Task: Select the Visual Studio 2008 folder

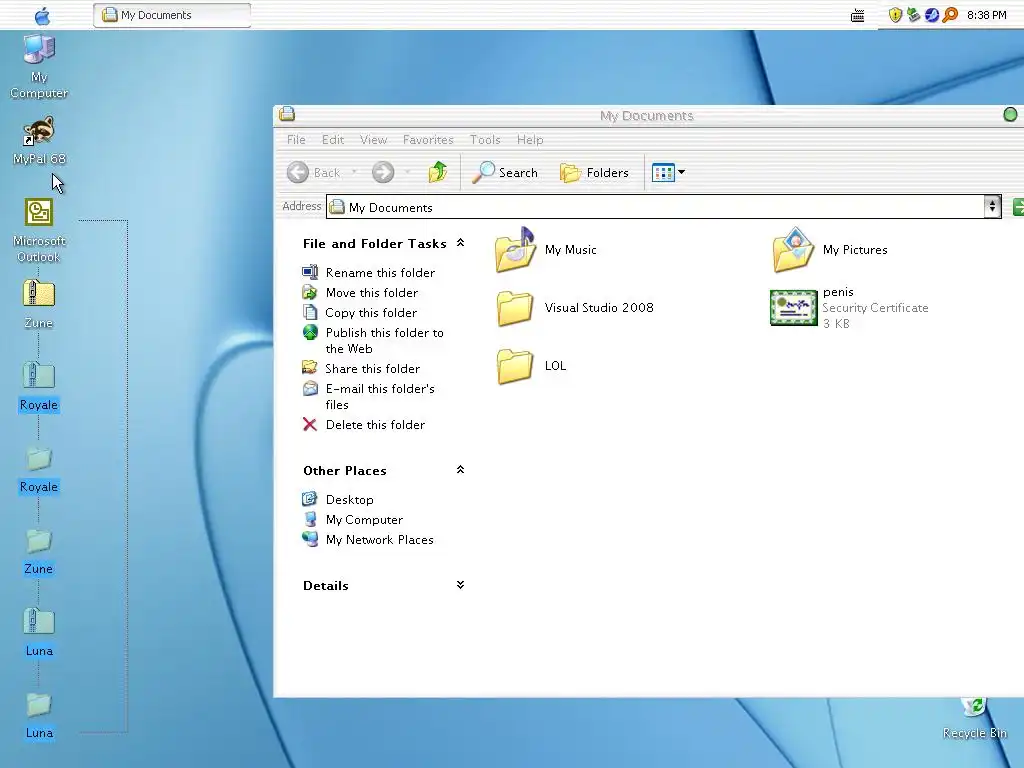Action: pyautogui.click(x=575, y=308)
